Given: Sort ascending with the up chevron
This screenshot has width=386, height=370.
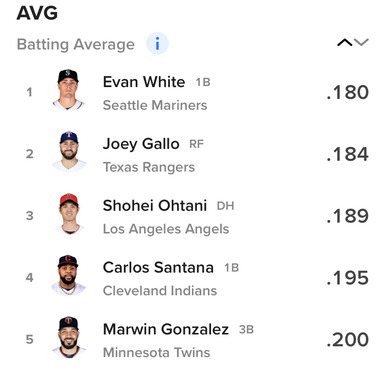Looking at the screenshot, I should [x=344, y=42].
